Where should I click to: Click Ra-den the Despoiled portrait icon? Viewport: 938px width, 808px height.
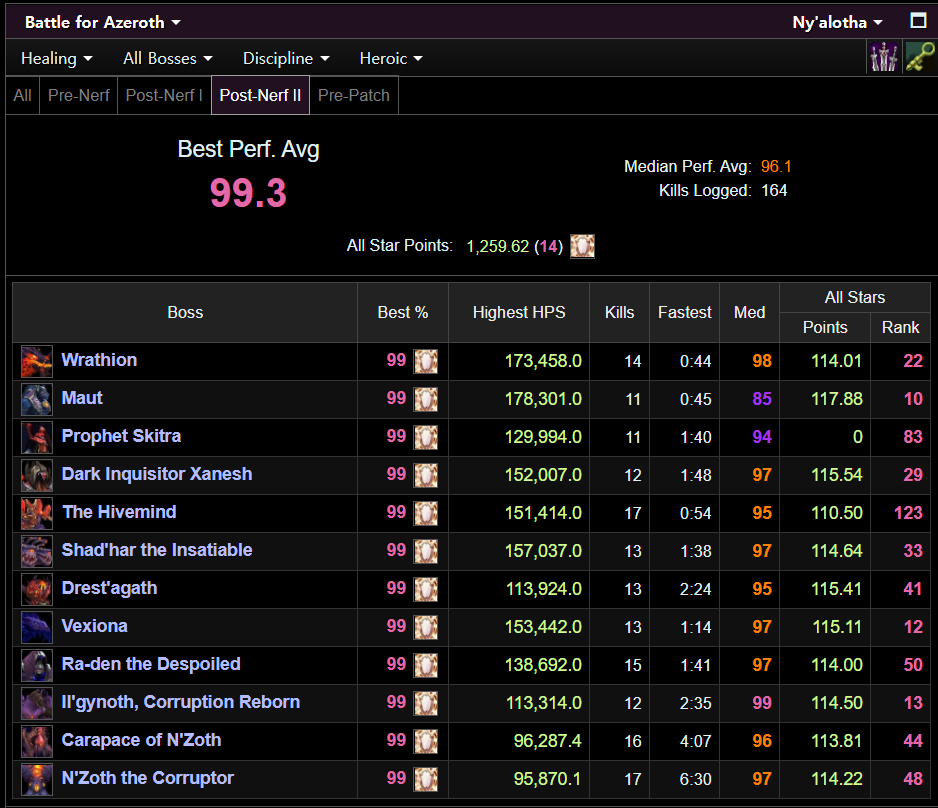tap(36, 665)
